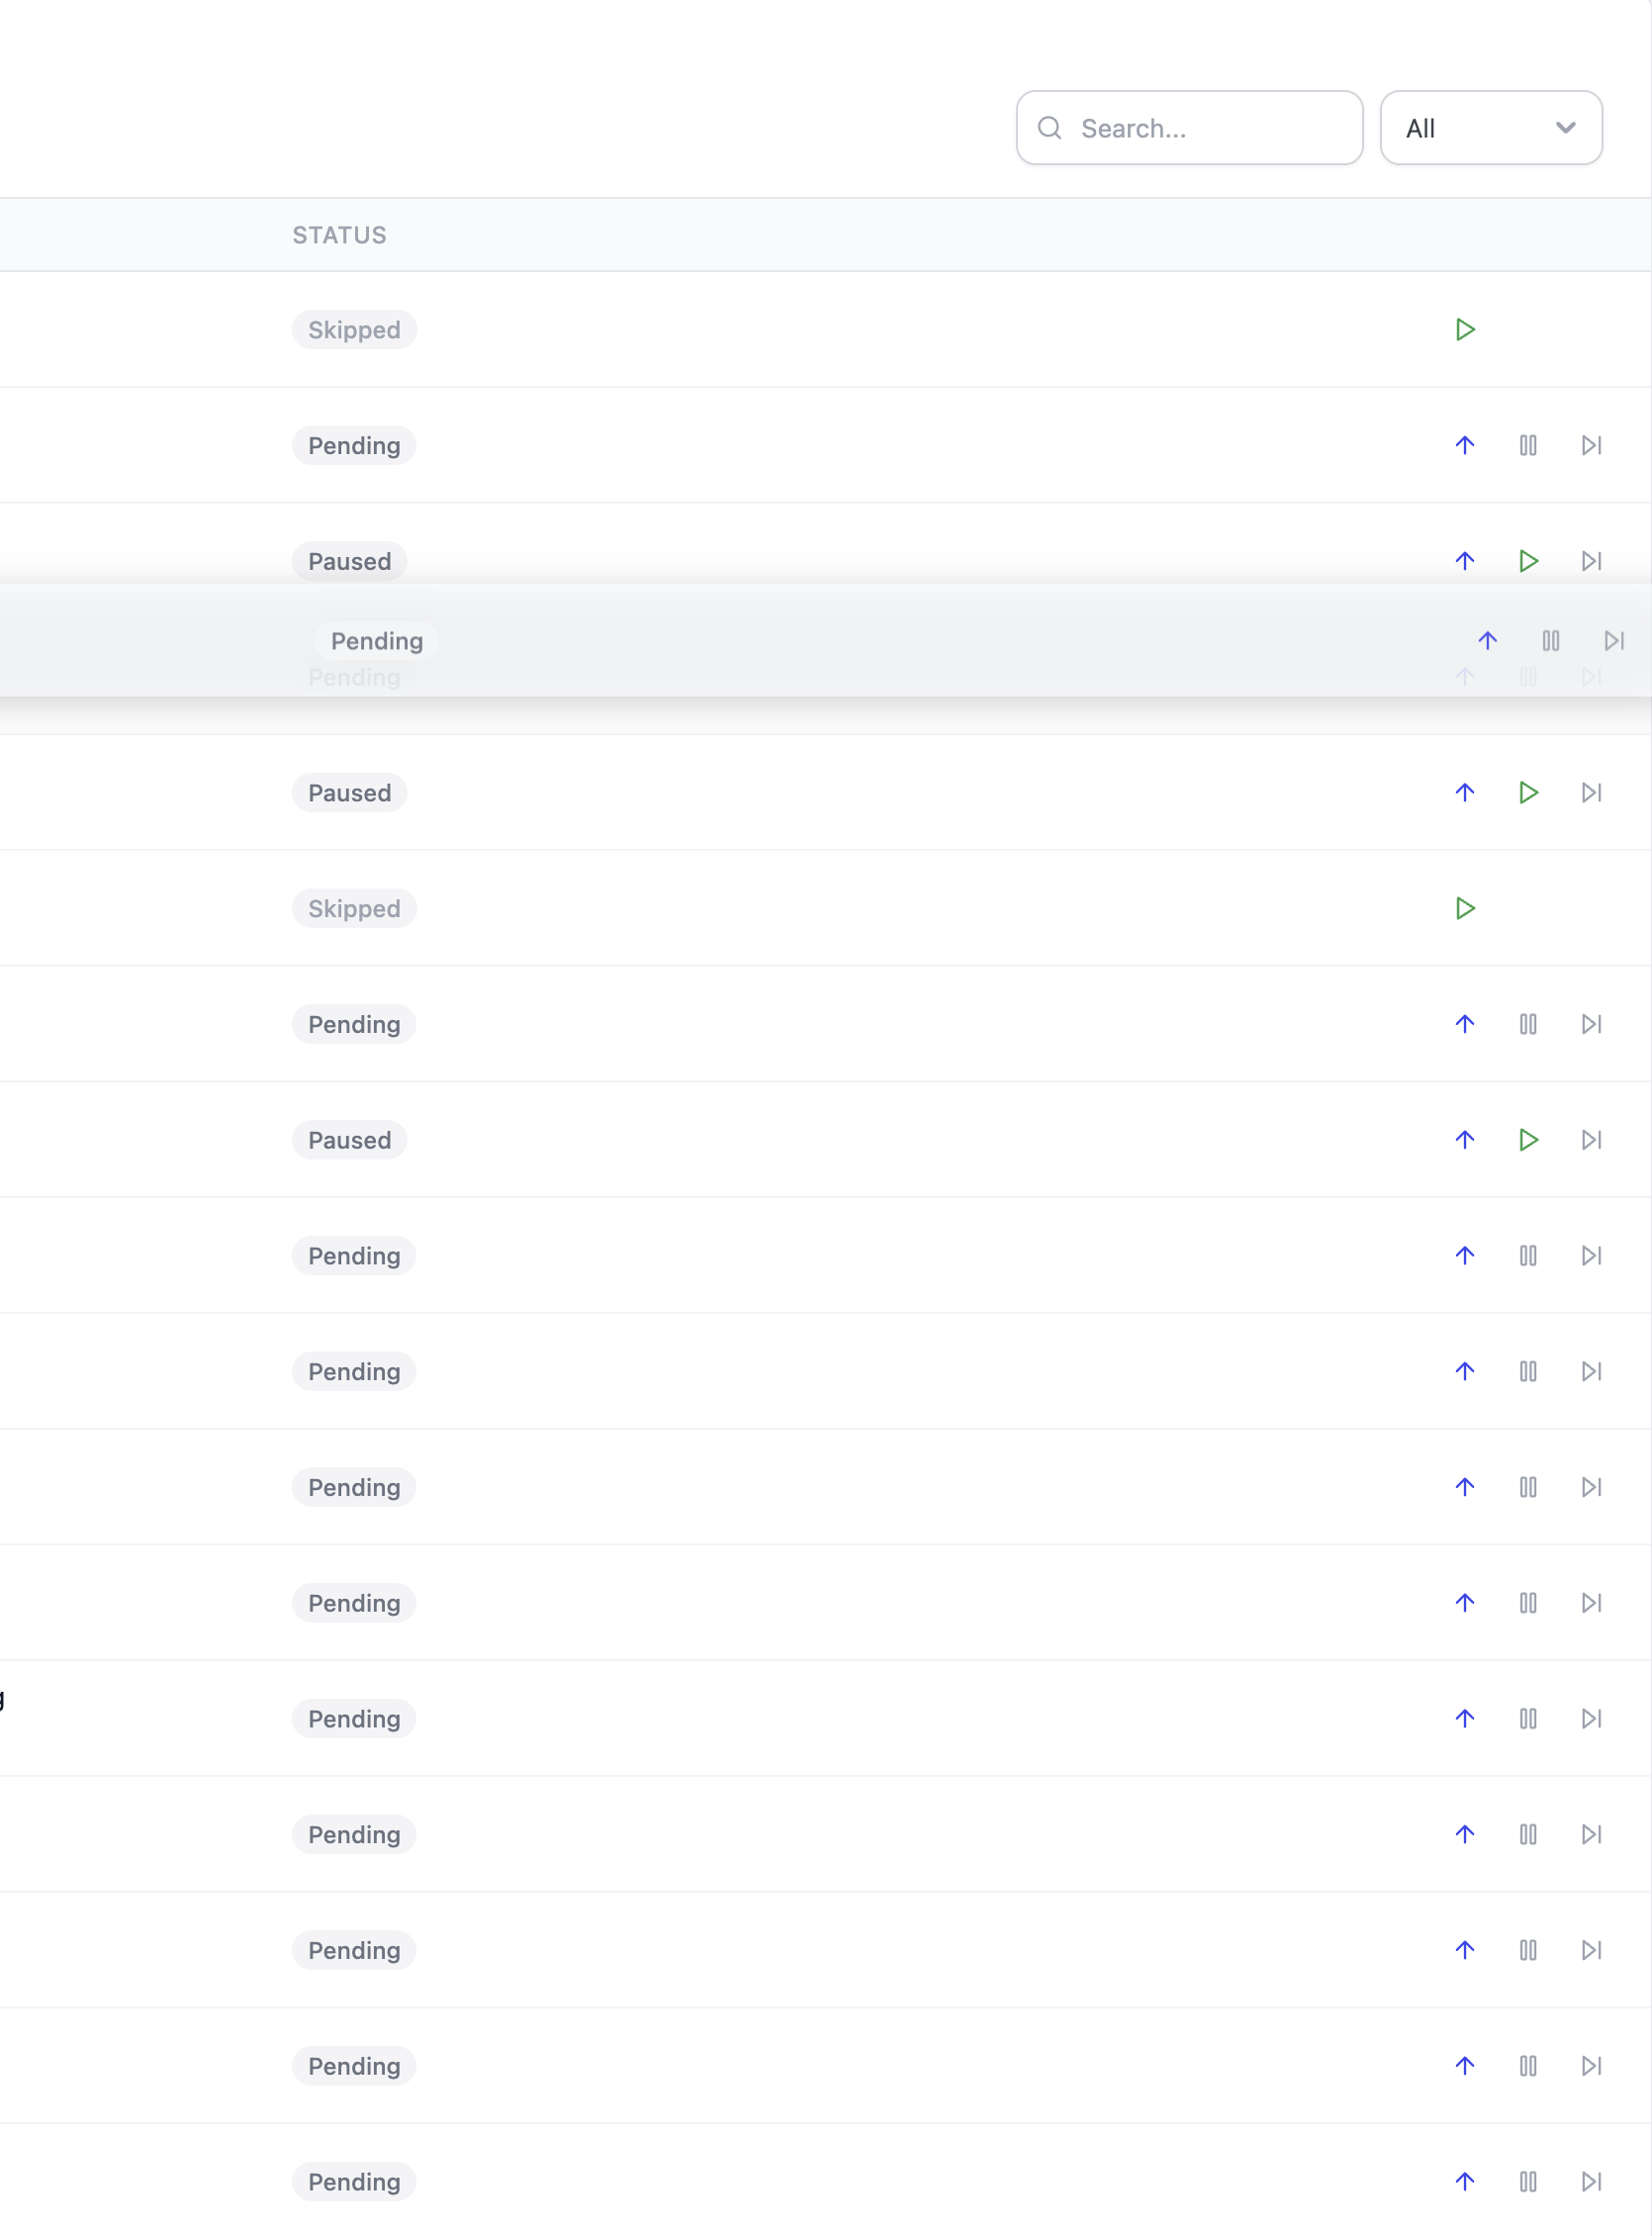The image size is (1652, 2236).
Task: Resume the first Skipped row
Action: 1464,329
